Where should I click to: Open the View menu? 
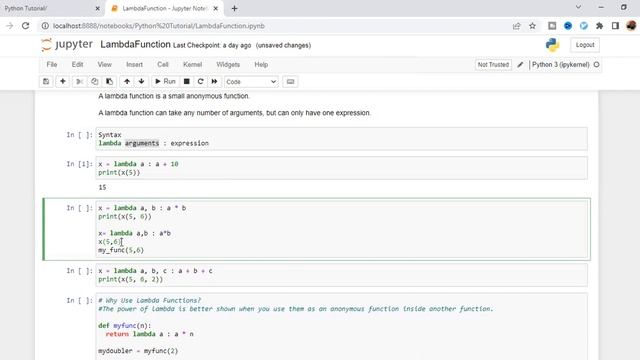[x=104, y=64]
